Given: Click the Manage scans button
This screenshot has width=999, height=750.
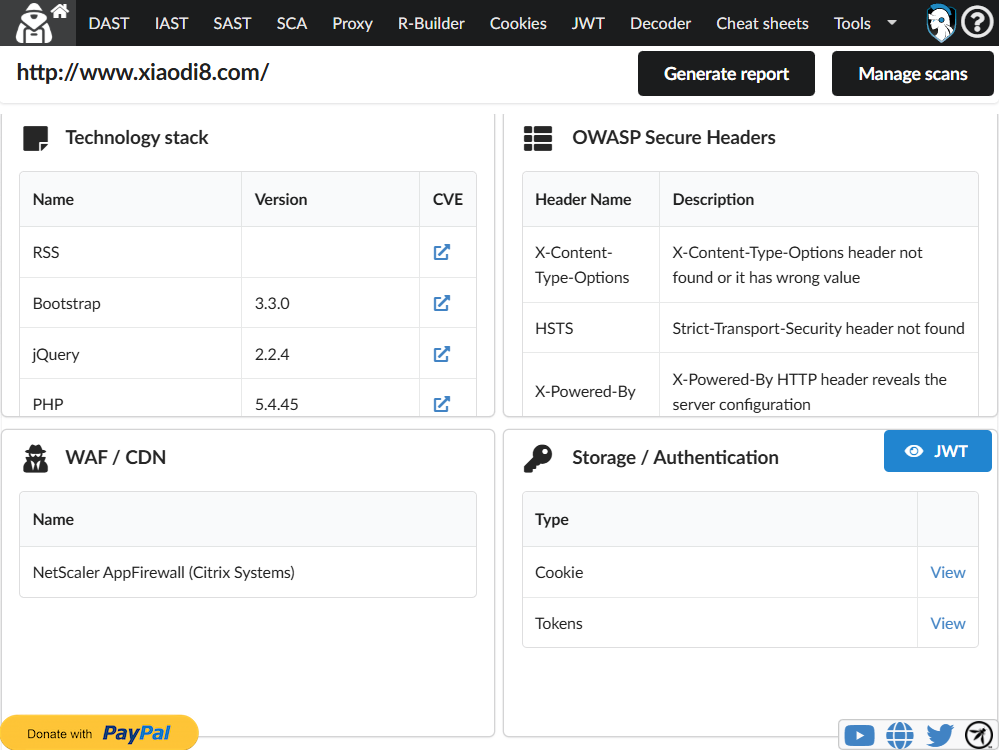Looking at the screenshot, I should pyautogui.click(x=912, y=74).
